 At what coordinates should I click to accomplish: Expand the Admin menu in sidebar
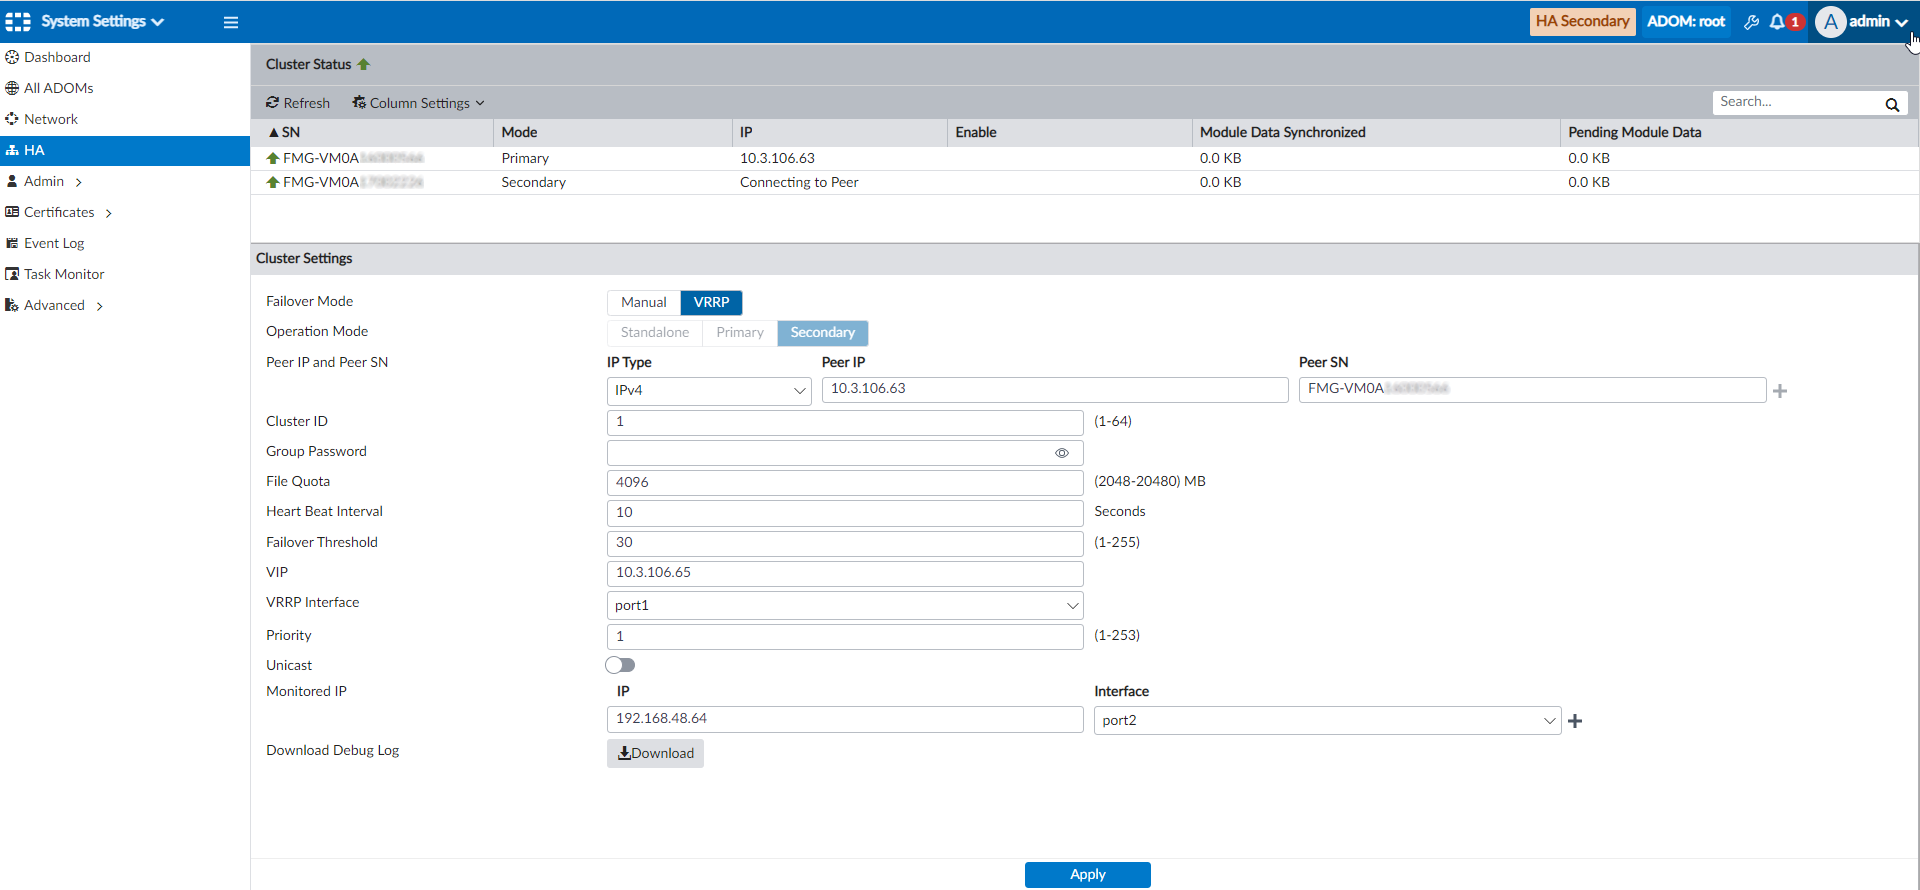coord(44,181)
